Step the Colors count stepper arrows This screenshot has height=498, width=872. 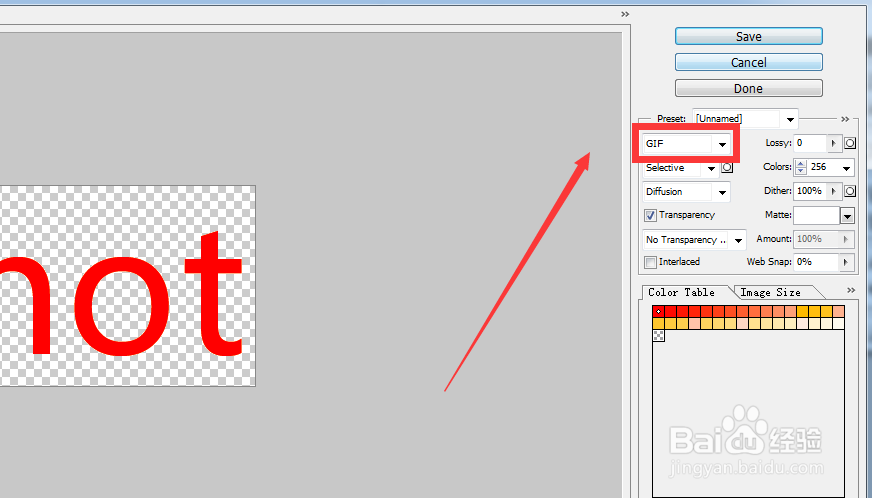[x=800, y=167]
